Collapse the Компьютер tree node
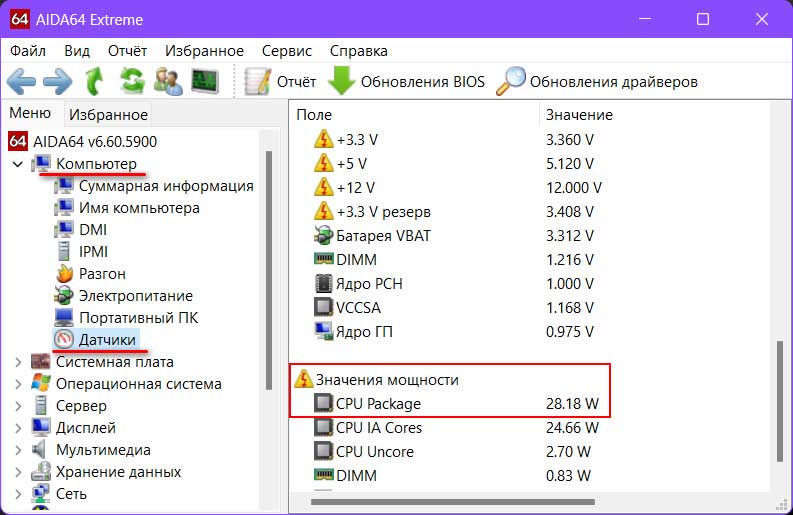Viewport: 793px width, 515px height. pos(18,164)
